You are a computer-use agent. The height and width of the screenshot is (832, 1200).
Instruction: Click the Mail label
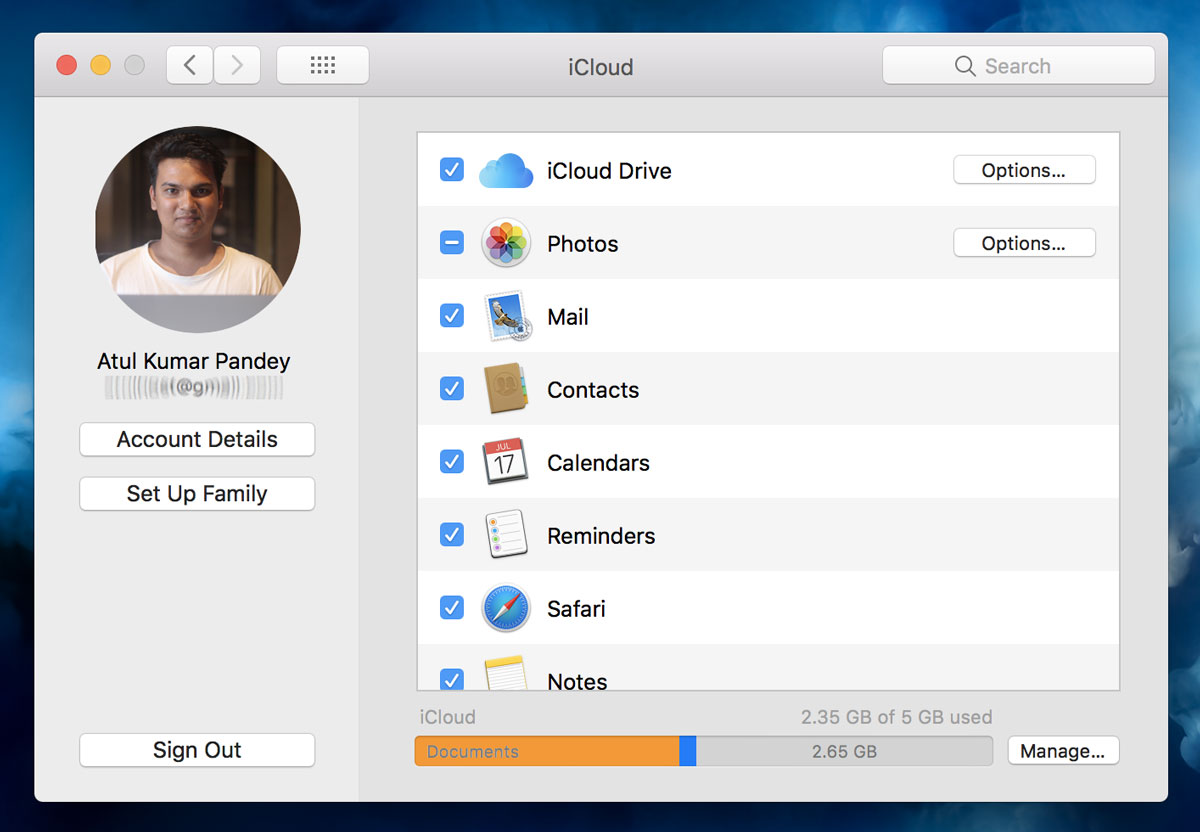pos(568,317)
